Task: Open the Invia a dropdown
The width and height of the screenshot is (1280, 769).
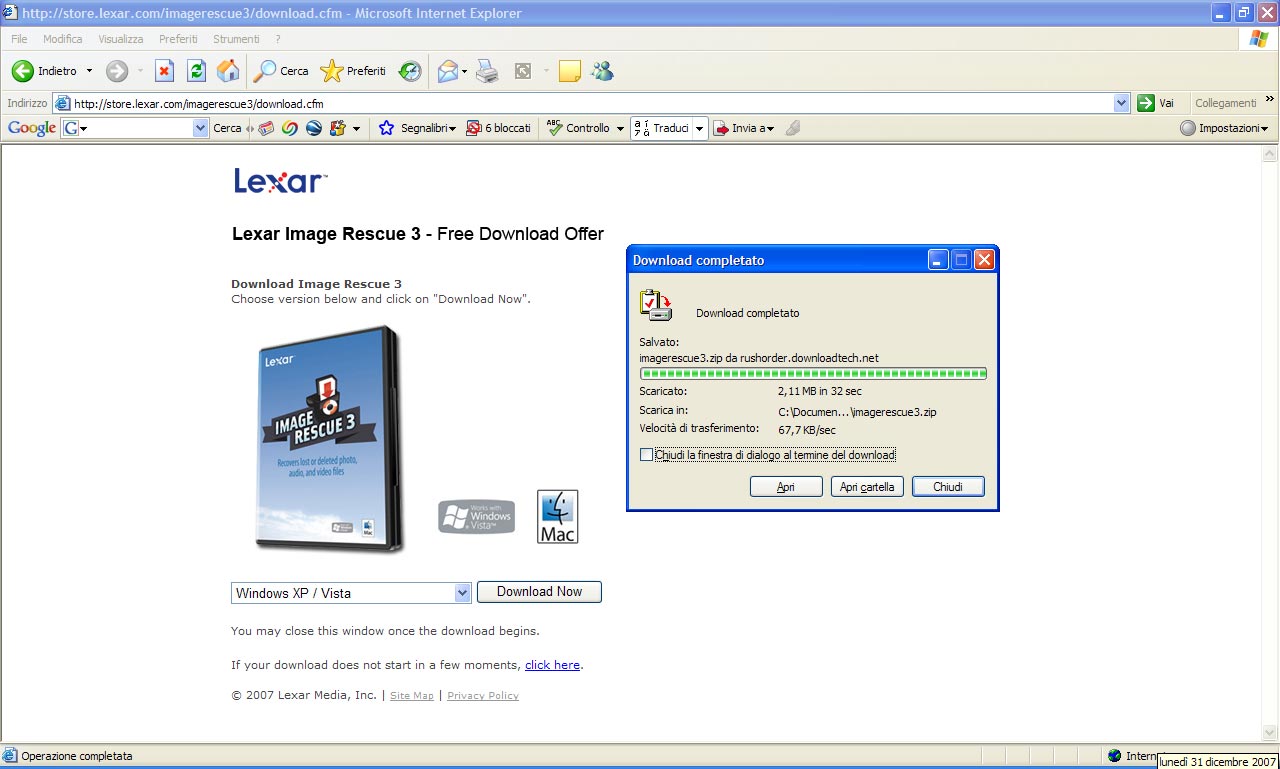Action: tap(743, 128)
